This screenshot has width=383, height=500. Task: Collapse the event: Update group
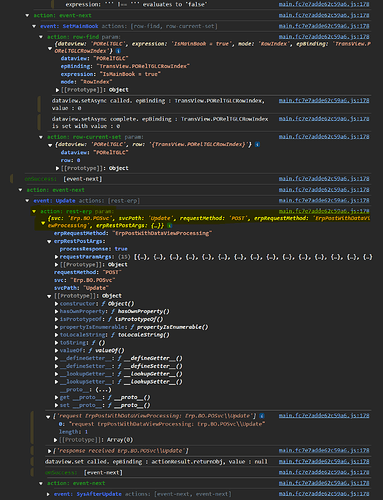[x=27, y=201]
